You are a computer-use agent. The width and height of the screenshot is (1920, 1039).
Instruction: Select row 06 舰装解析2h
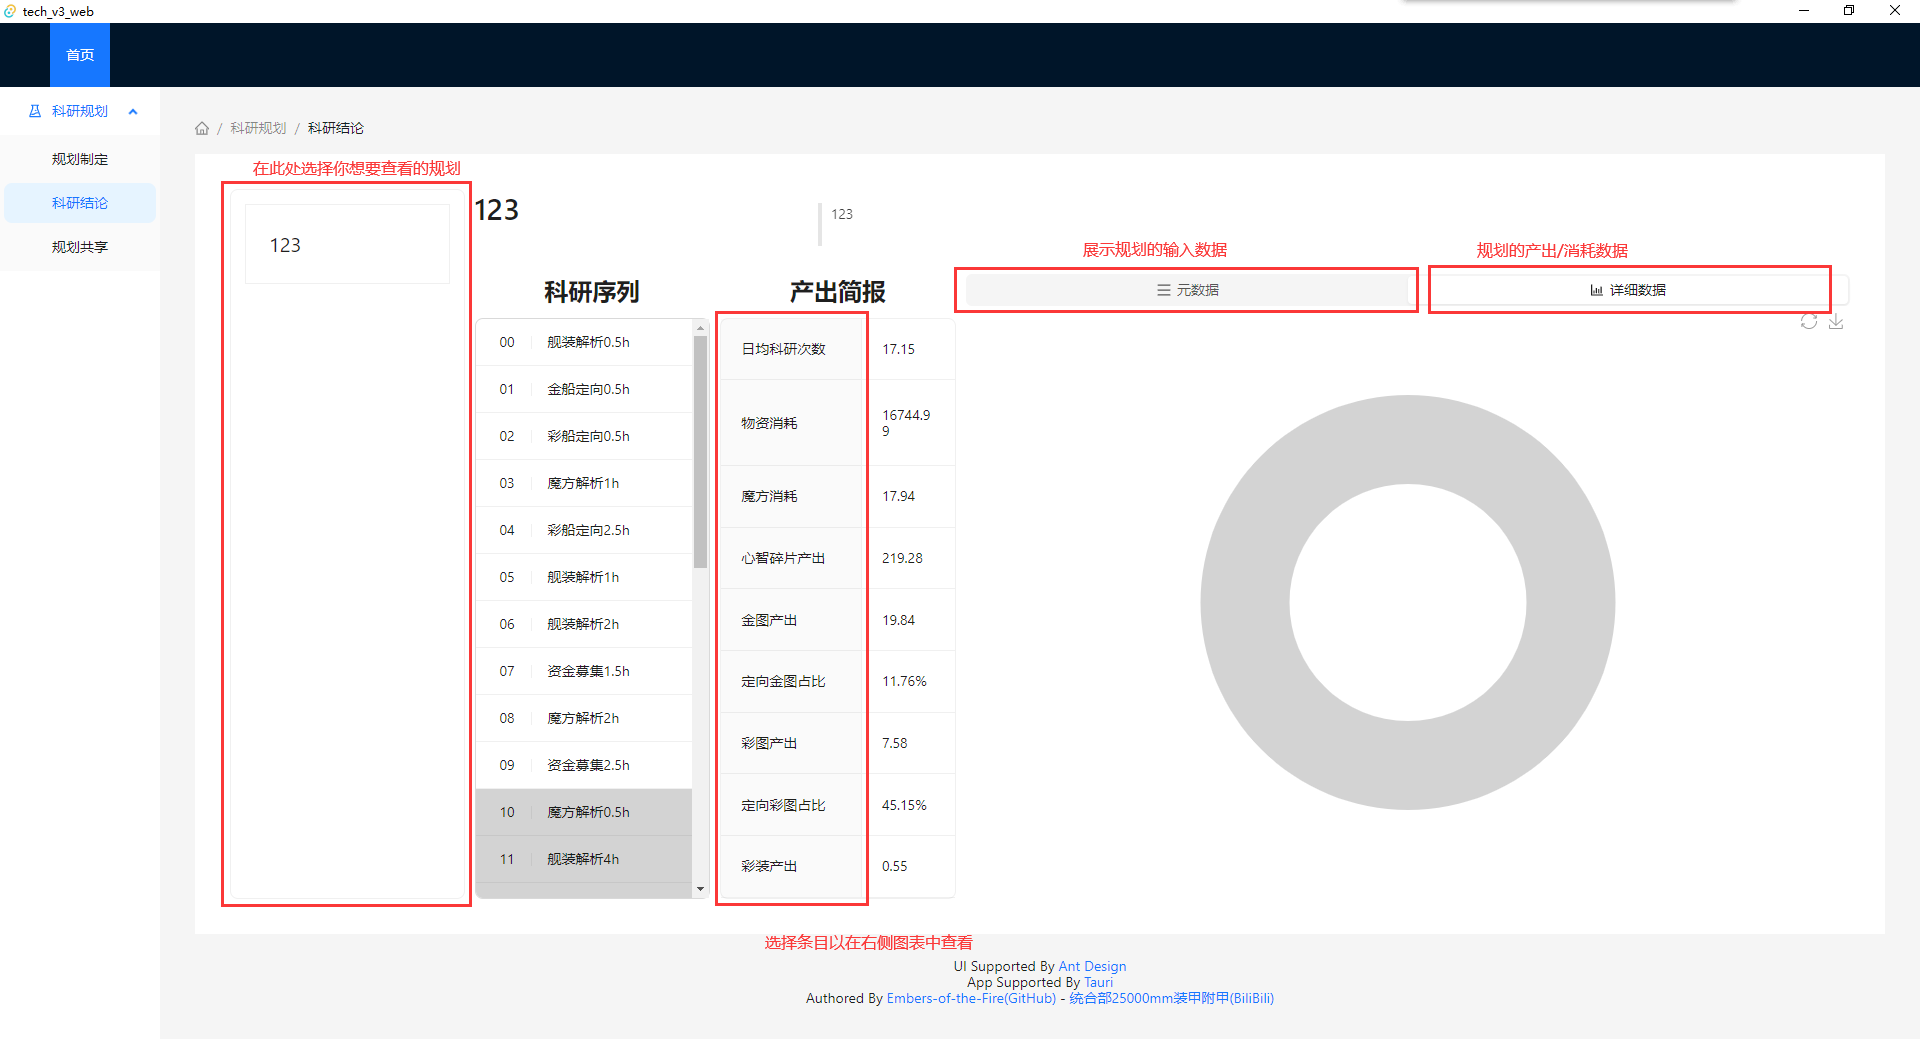[584, 624]
